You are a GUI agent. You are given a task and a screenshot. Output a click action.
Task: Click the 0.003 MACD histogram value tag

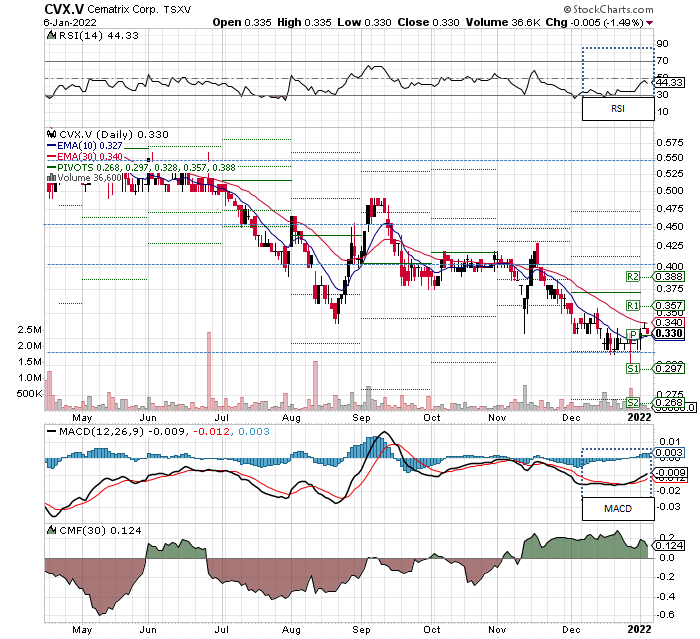tap(669, 452)
